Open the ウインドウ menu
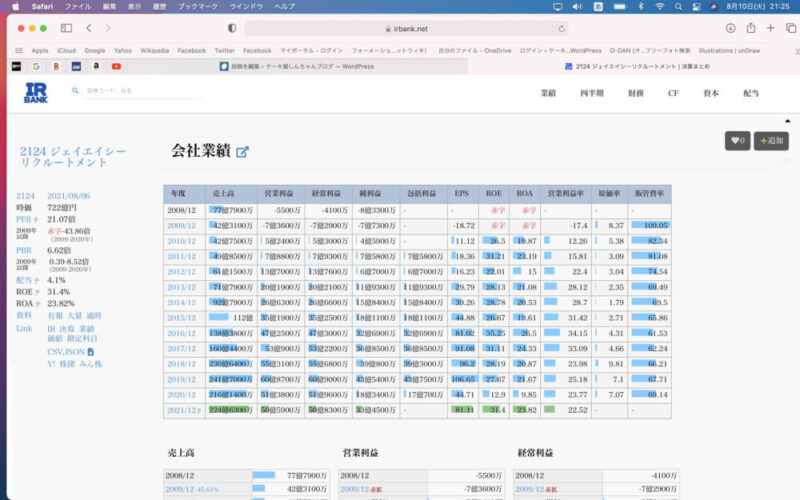This screenshot has width=800, height=500. pyautogui.click(x=246, y=7)
